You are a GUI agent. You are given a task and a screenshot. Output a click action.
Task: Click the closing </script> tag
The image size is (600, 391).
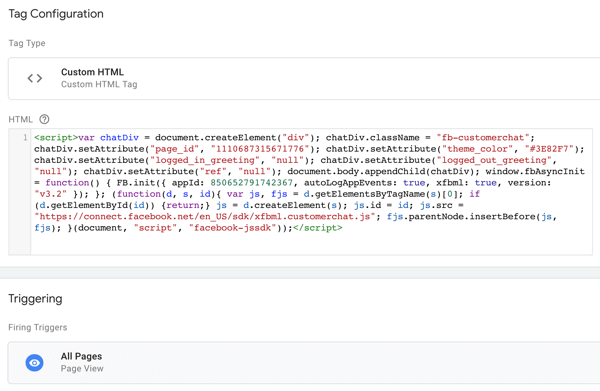pos(318,228)
